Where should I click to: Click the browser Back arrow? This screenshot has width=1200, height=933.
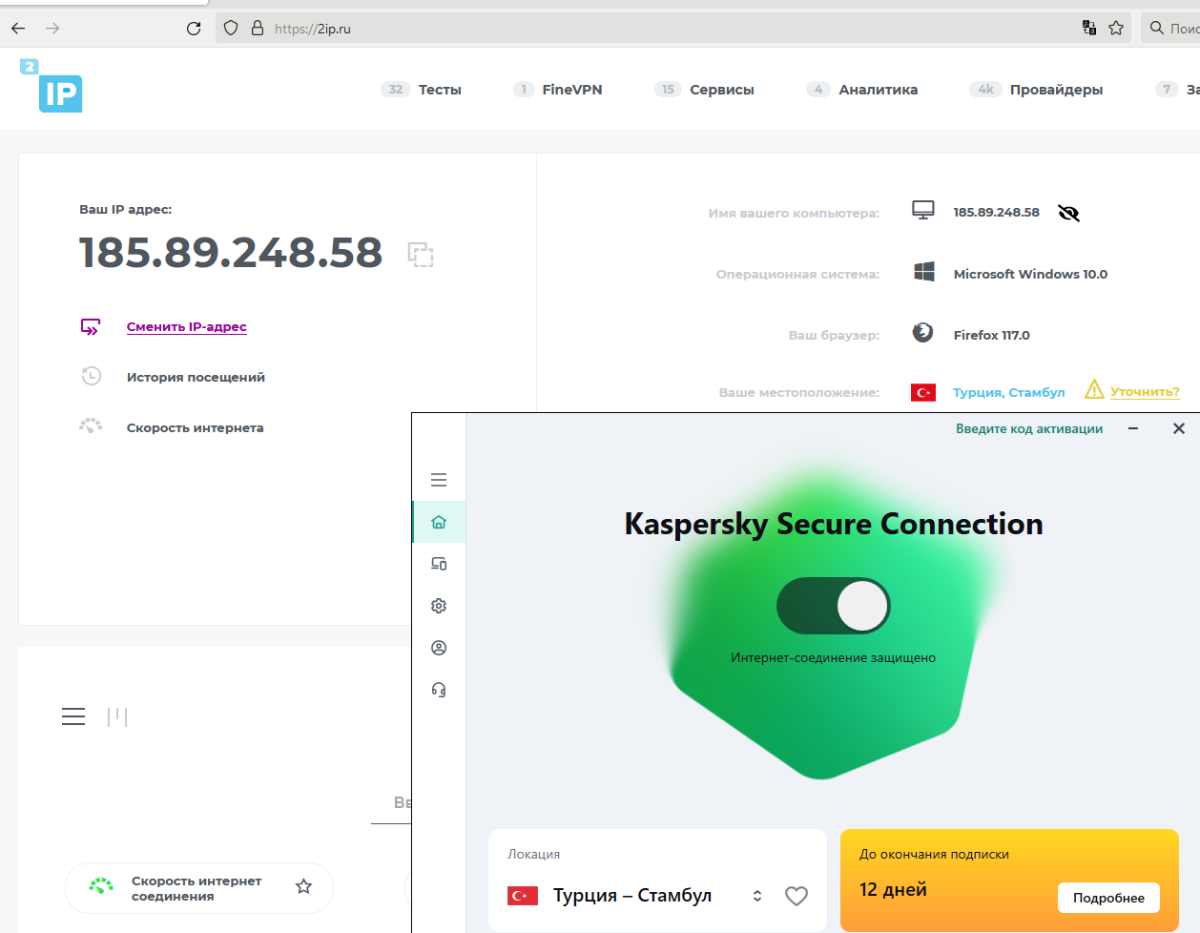coord(18,28)
